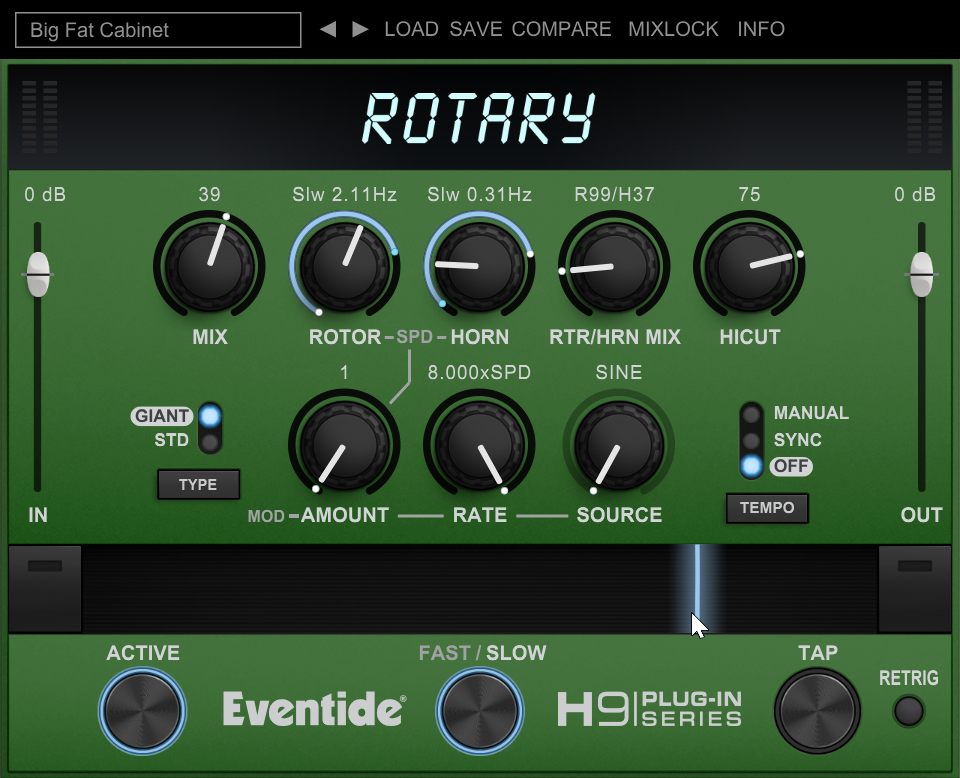Click the MANUAL tempo label

(811, 413)
